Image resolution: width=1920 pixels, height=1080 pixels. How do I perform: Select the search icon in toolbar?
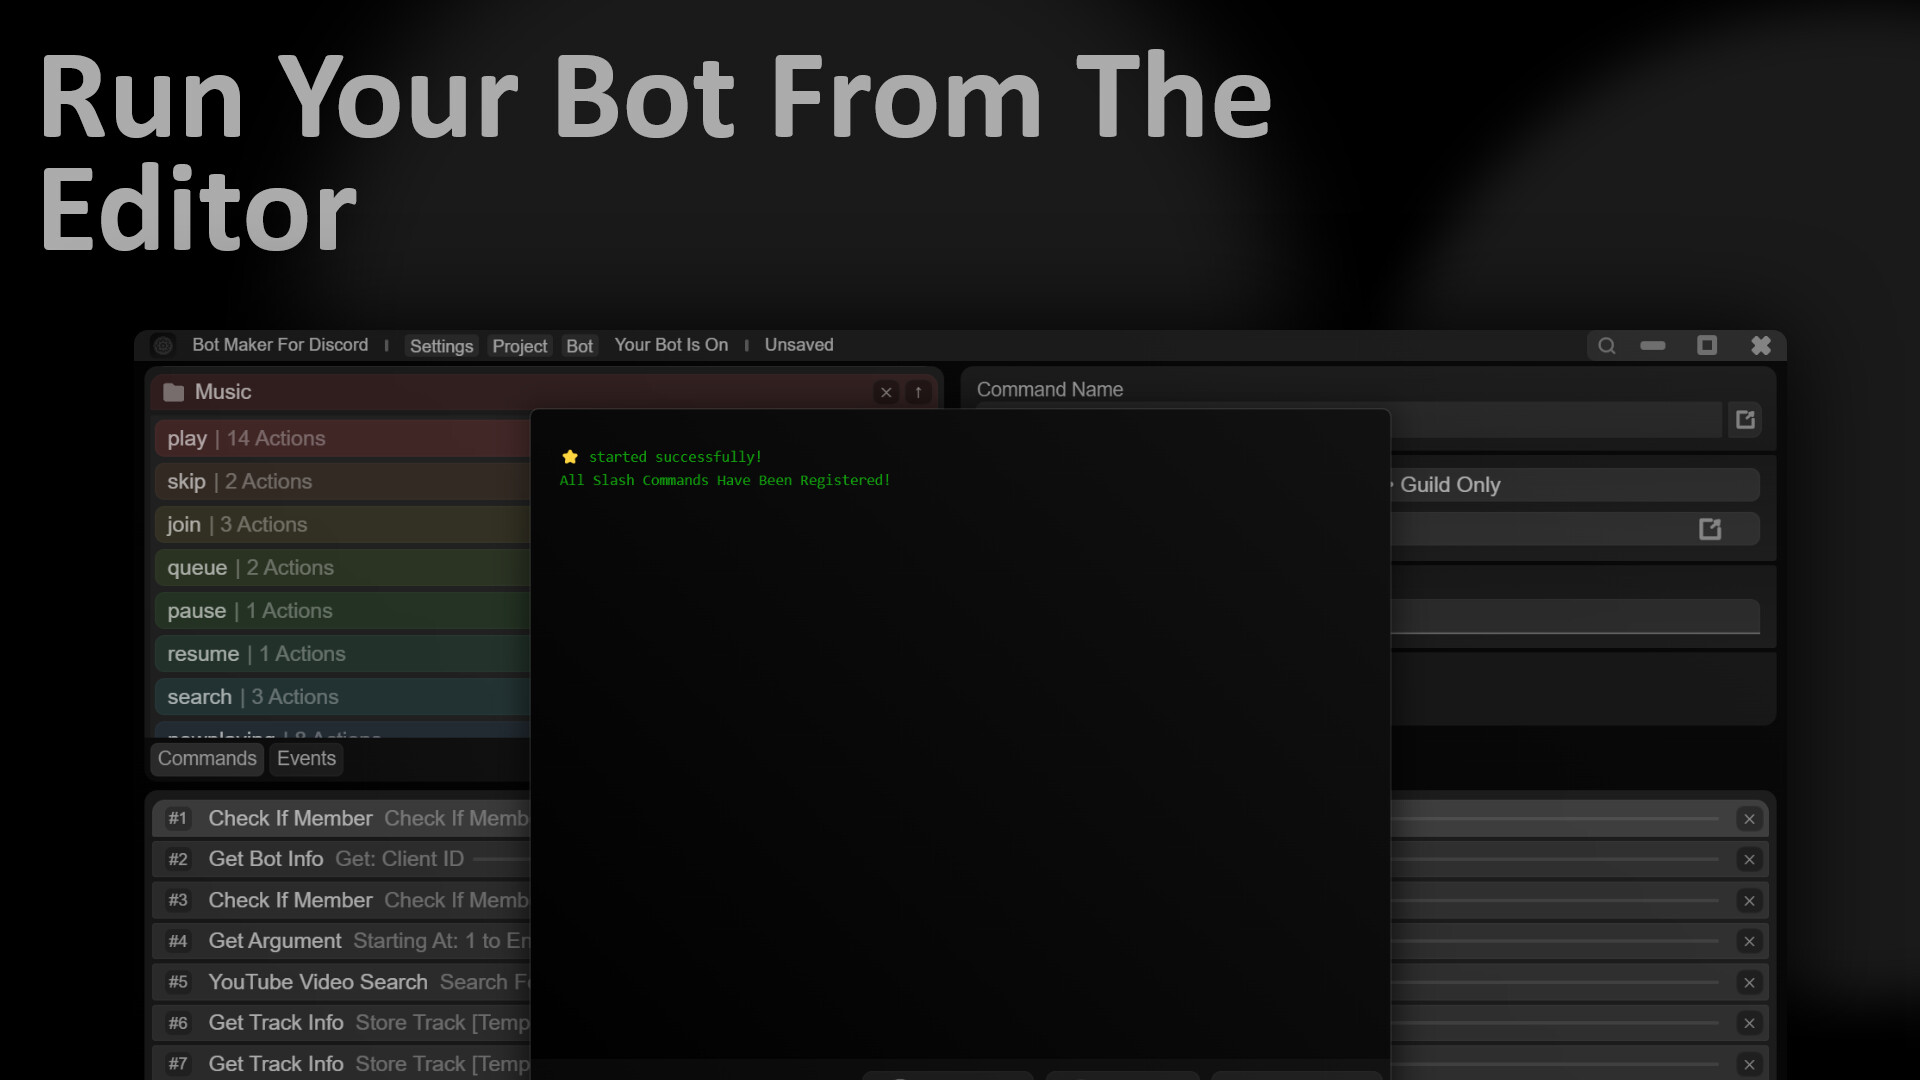(x=1606, y=345)
